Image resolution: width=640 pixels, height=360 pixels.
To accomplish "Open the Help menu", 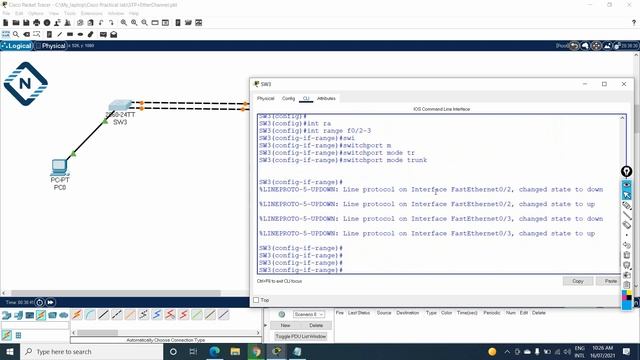I will coord(134,13).
